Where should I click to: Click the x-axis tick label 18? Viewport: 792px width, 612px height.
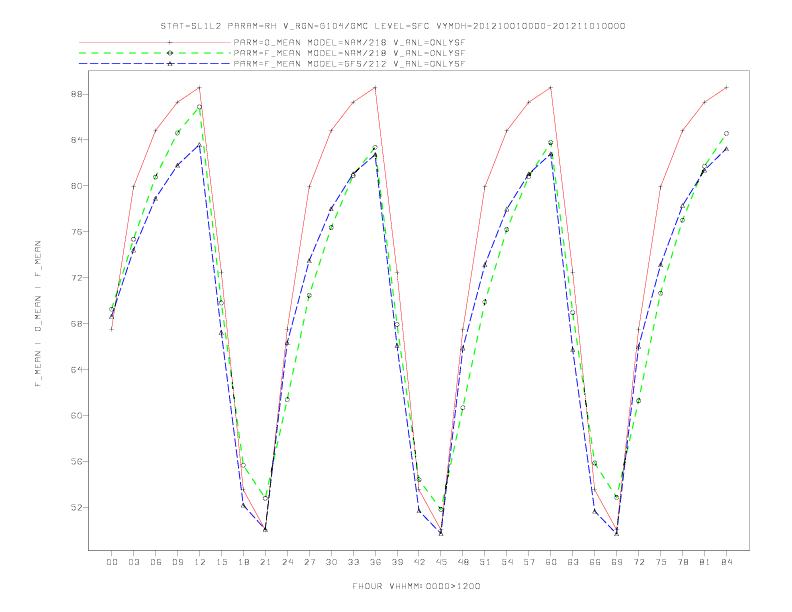point(243,562)
